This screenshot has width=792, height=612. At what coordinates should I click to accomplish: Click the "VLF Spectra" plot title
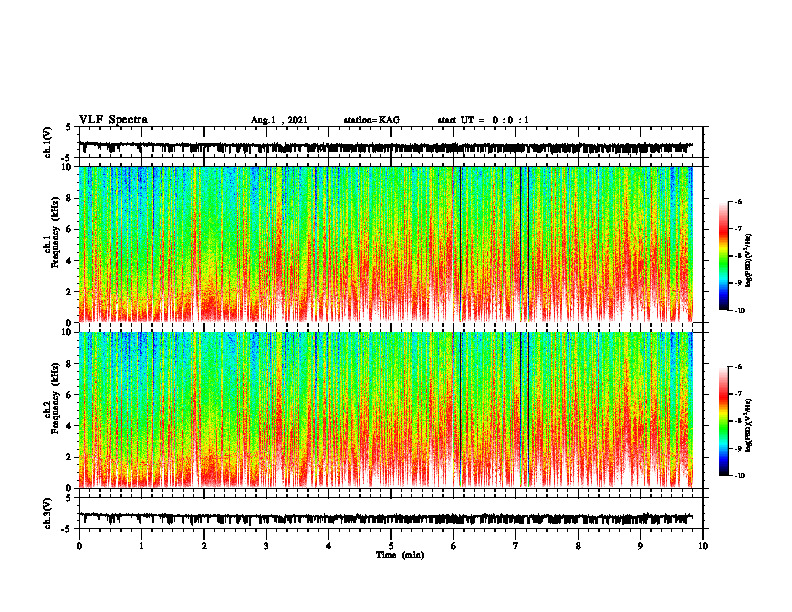coord(113,120)
